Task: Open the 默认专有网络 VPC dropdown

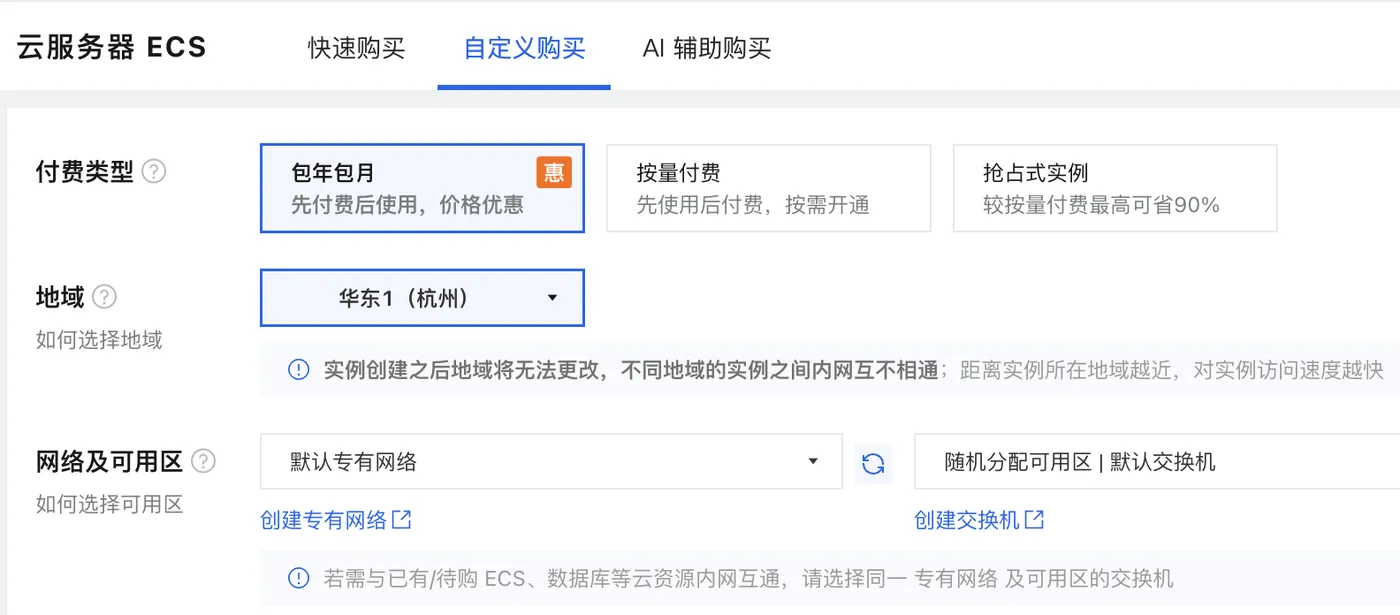Action: click(x=551, y=462)
